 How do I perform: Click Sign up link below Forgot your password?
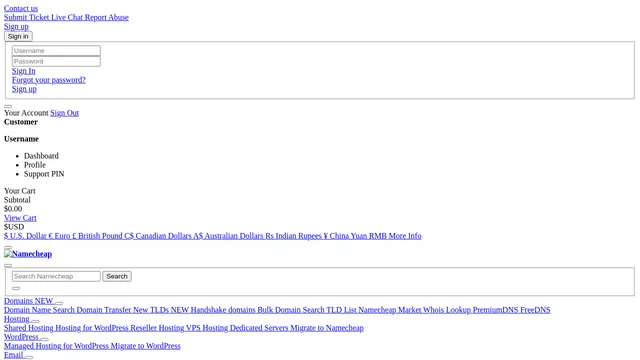pyautogui.click(x=24, y=89)
